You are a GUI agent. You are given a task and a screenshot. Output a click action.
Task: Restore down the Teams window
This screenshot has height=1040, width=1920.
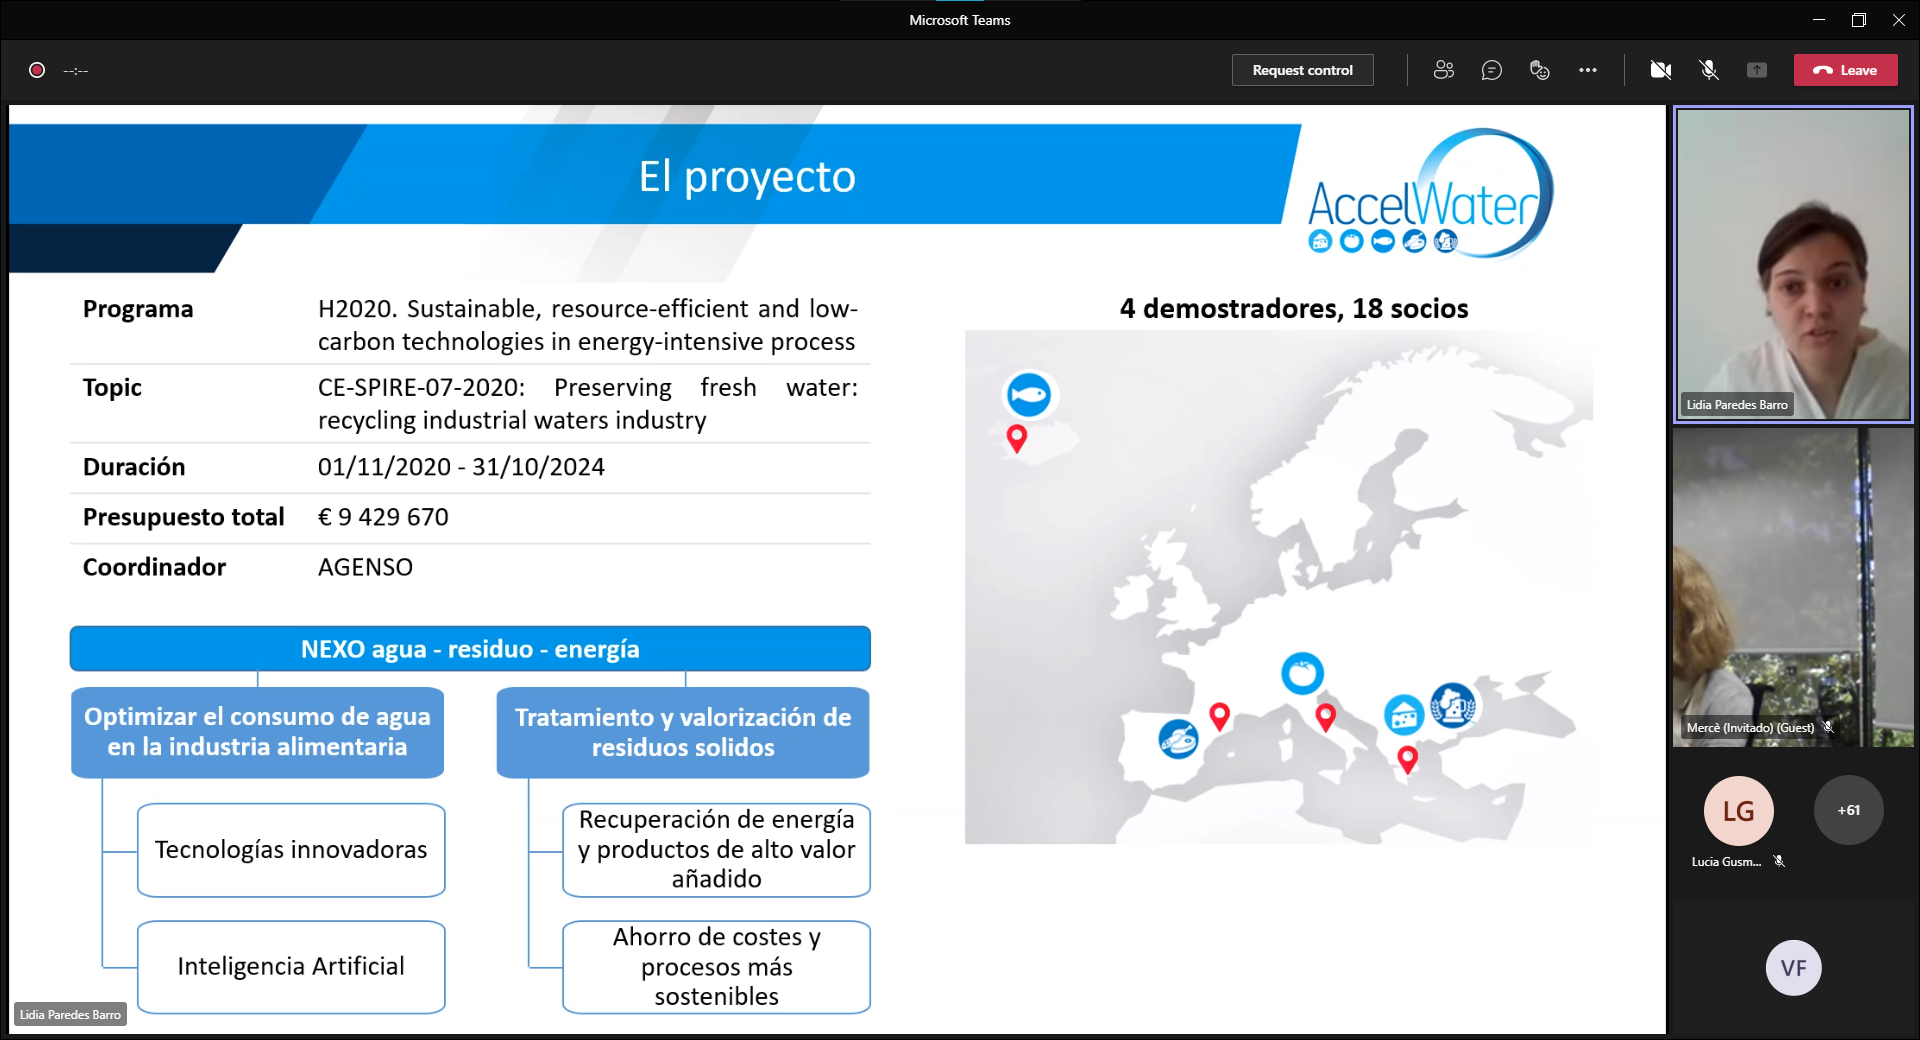tap(1858, 20)
